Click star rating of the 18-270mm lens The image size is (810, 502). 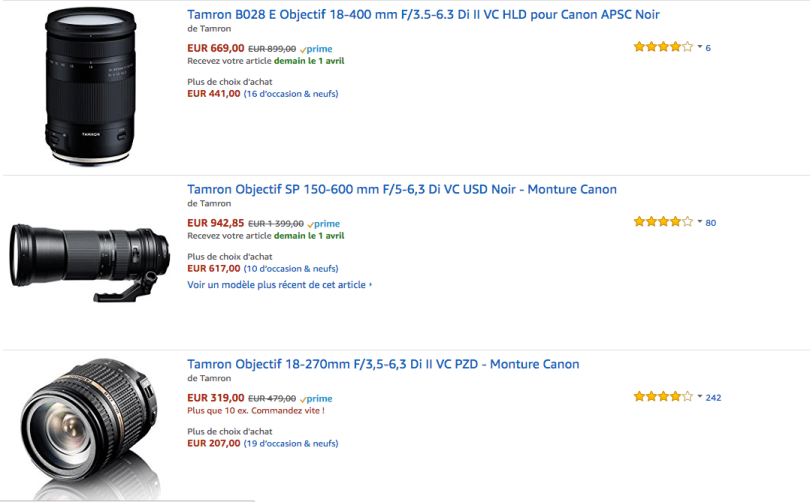click(662, 397)
